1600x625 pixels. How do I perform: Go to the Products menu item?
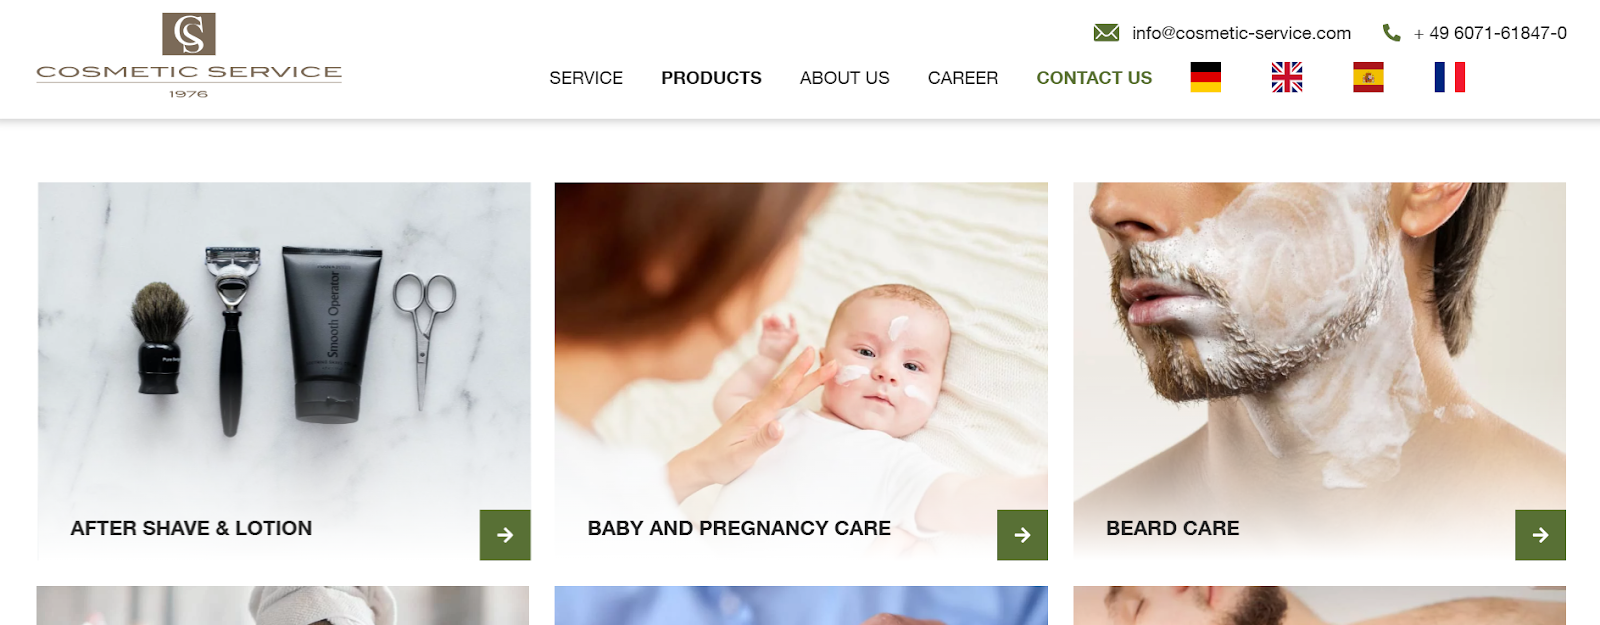point(711,78)
